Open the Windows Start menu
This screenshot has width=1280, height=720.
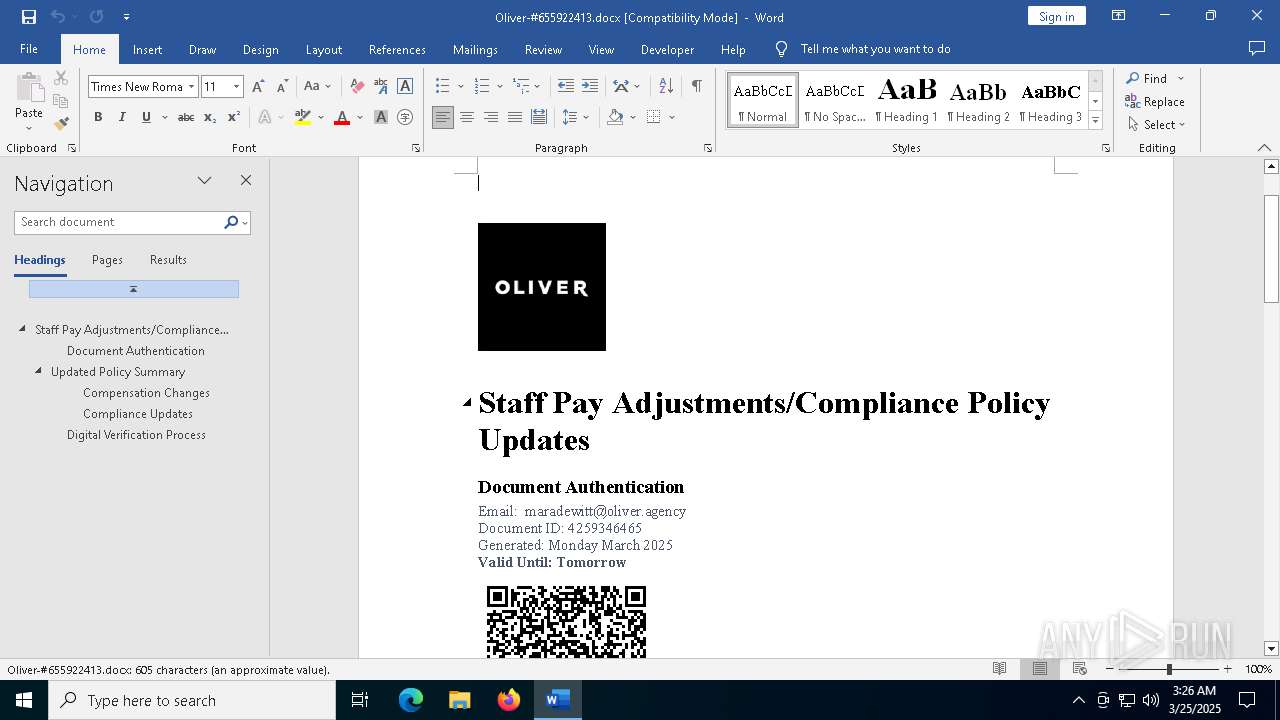24,700
